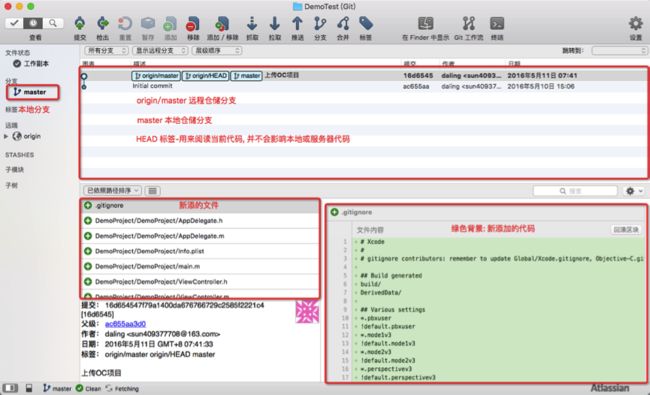Click the DemoTest folder icon in title bar

pyautogui.click(x=297, y=6)
